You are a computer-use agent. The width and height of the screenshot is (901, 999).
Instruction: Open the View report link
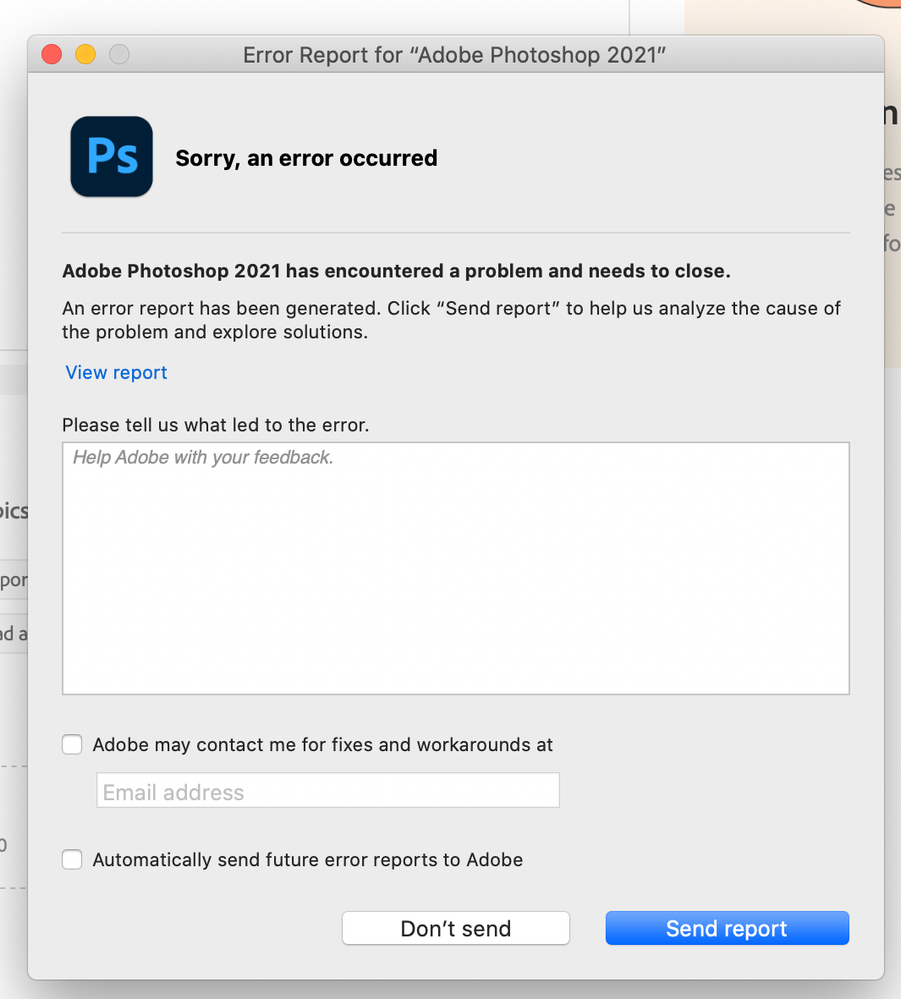click(116, 372)
